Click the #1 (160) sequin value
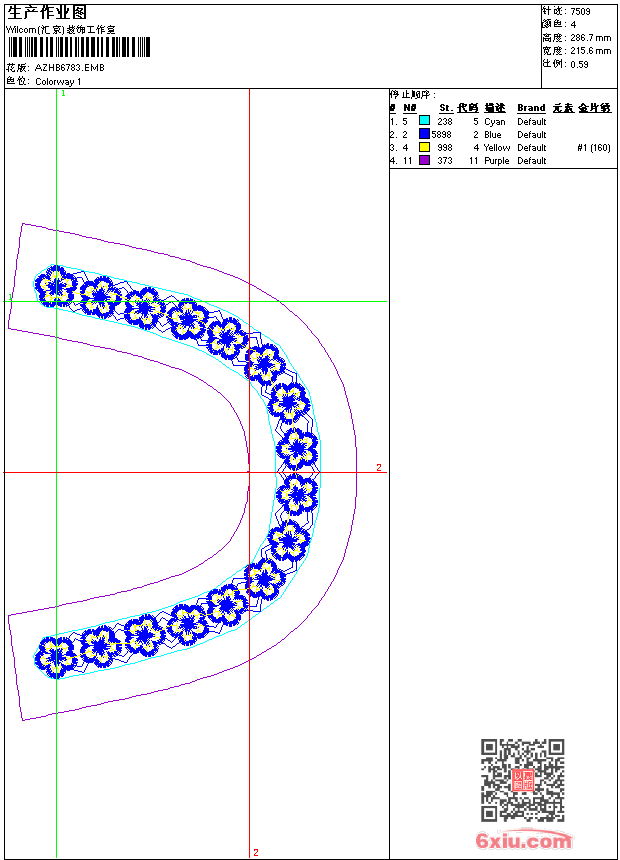Image resolution: width=620 pixels, height=860 pixels. (594, 148)
